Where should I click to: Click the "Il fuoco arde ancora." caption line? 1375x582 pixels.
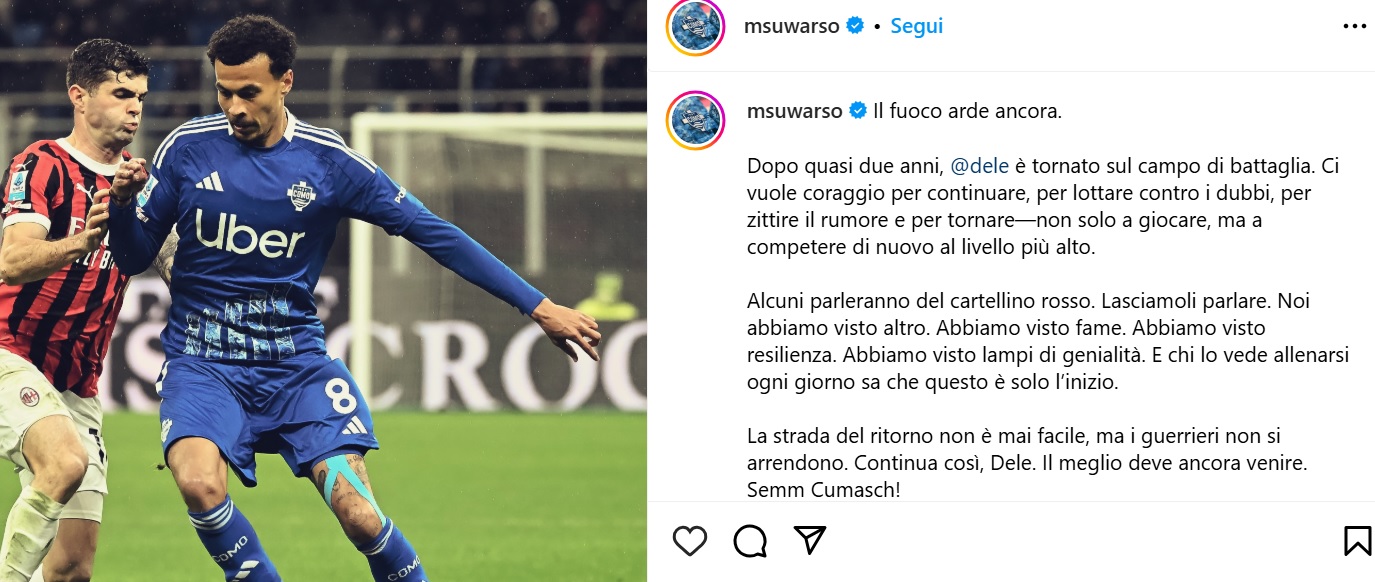click(967, 112)
